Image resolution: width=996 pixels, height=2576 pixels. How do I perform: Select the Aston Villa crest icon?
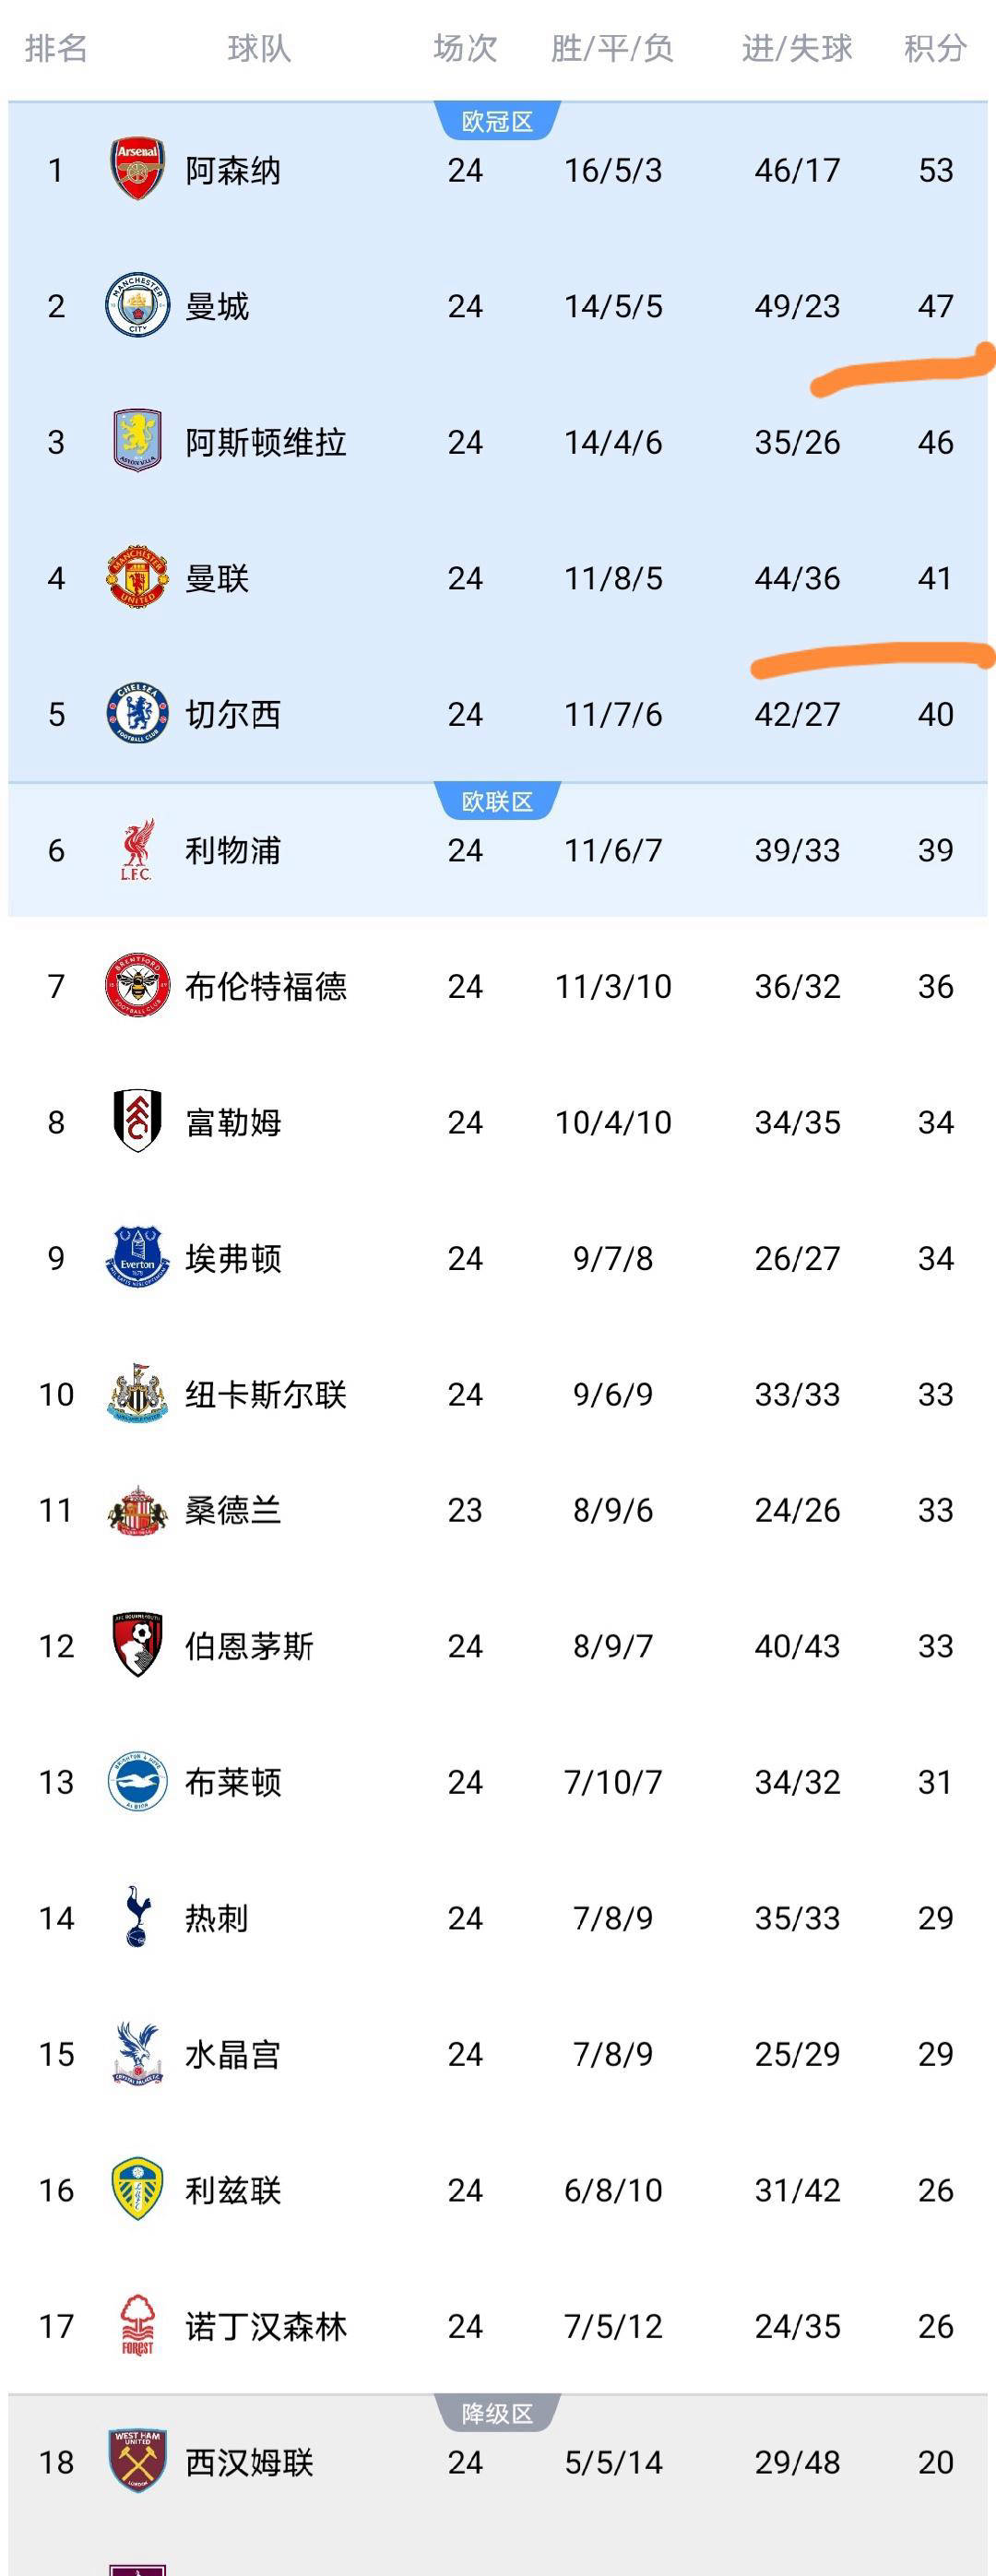[x=137, y=441]
